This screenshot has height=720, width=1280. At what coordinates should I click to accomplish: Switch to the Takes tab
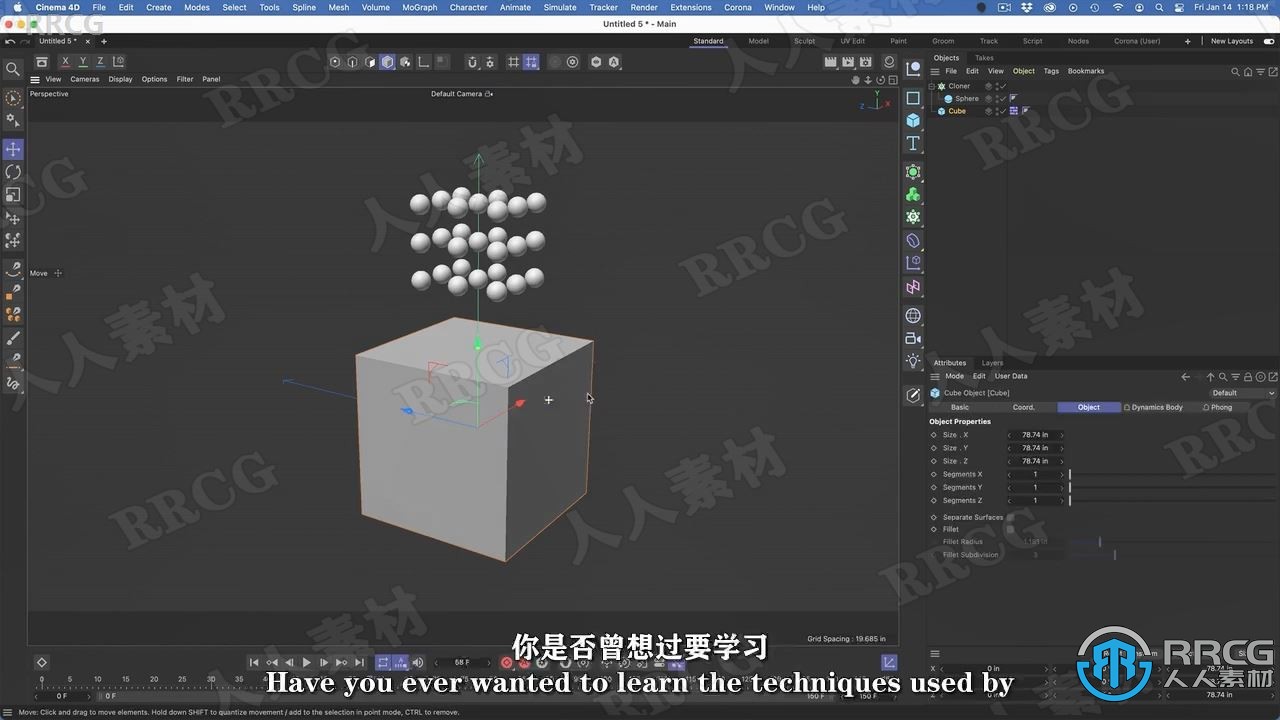click(x=984, y=58)
